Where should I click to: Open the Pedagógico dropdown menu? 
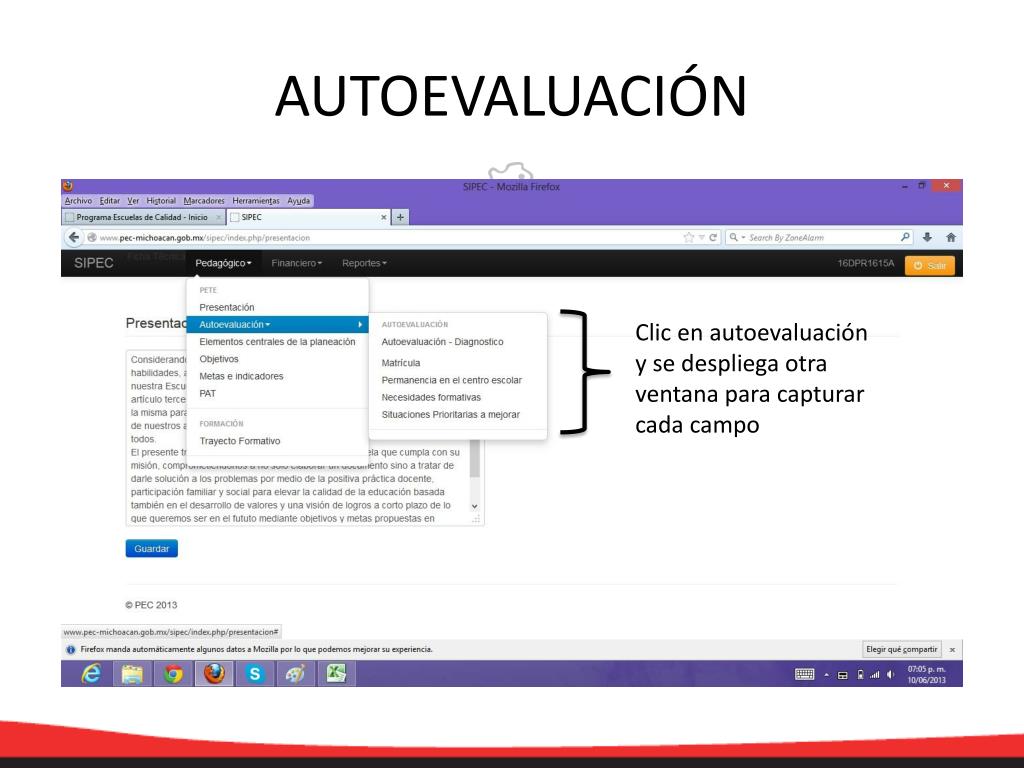coord(223,263)
